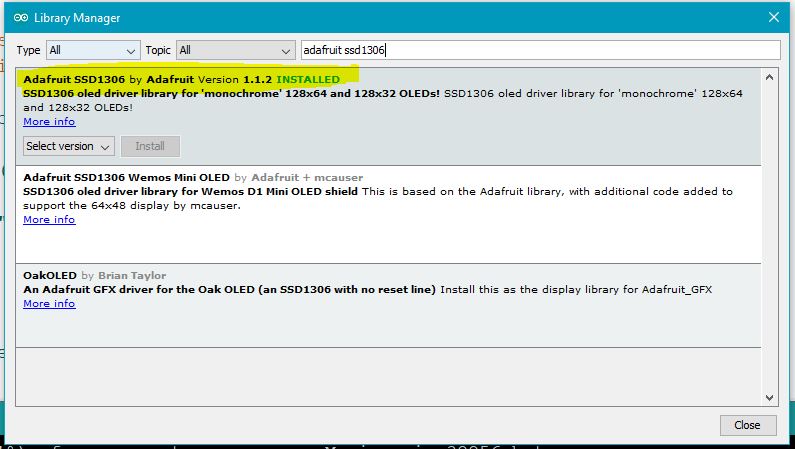Close the Library Manager window with X
The width and height of the screenshot is (795, 449).
[774, 17]
